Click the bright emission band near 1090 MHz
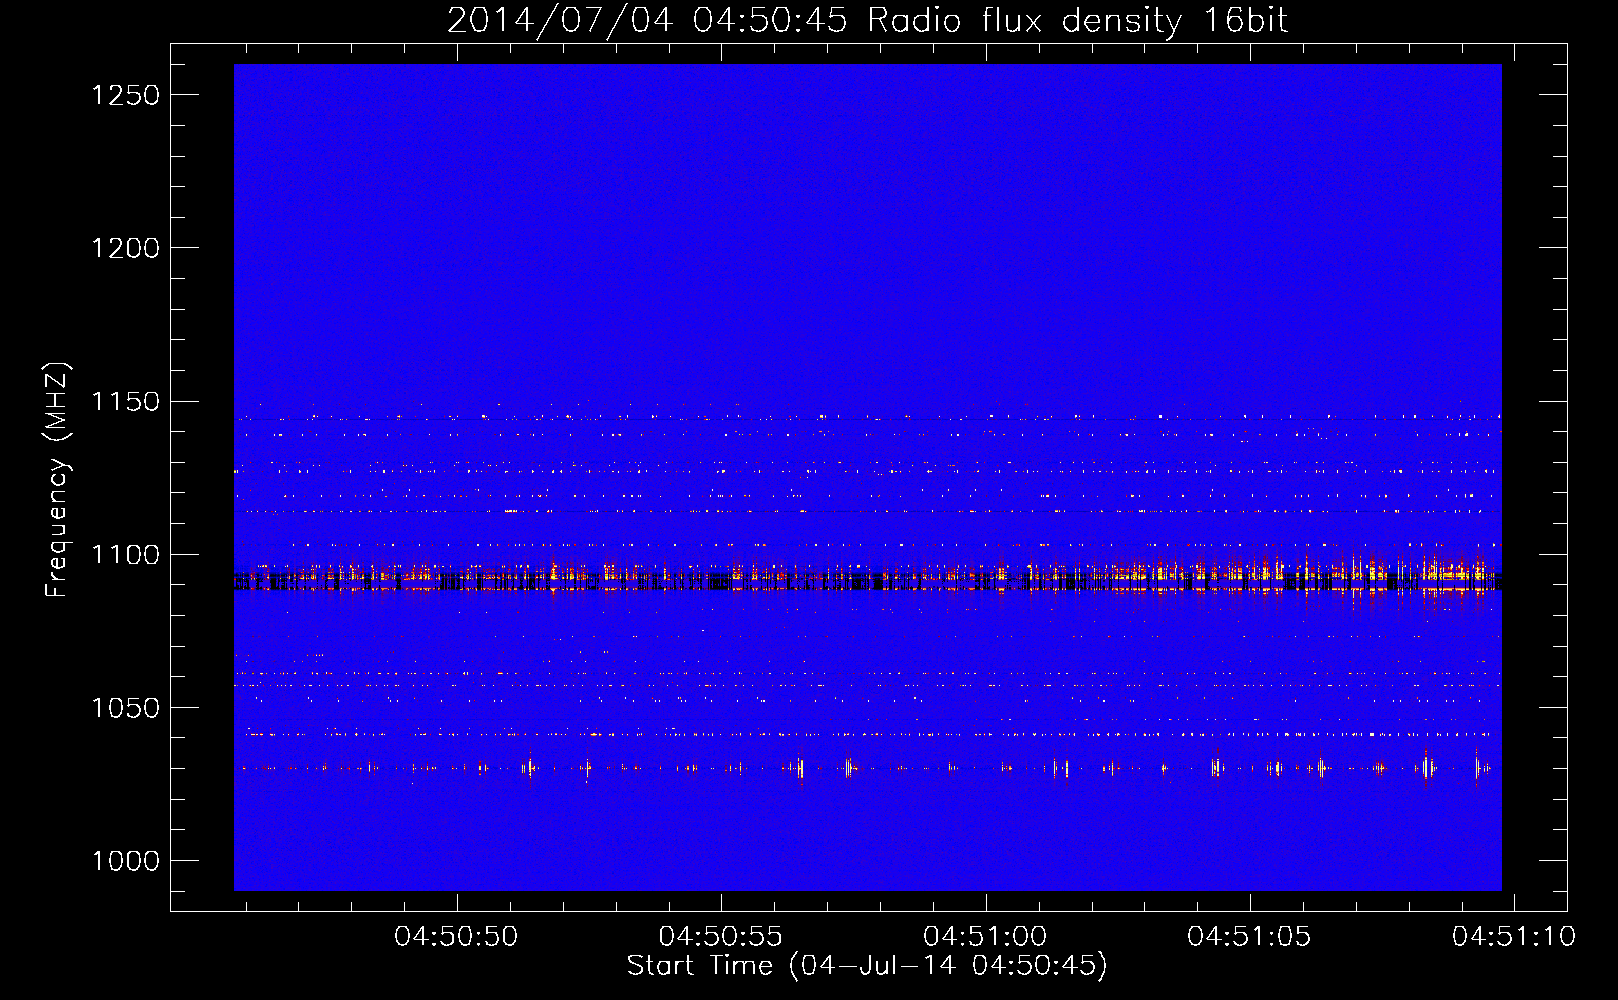Viewport: 1618px width, 1000px height. [868, 578]
